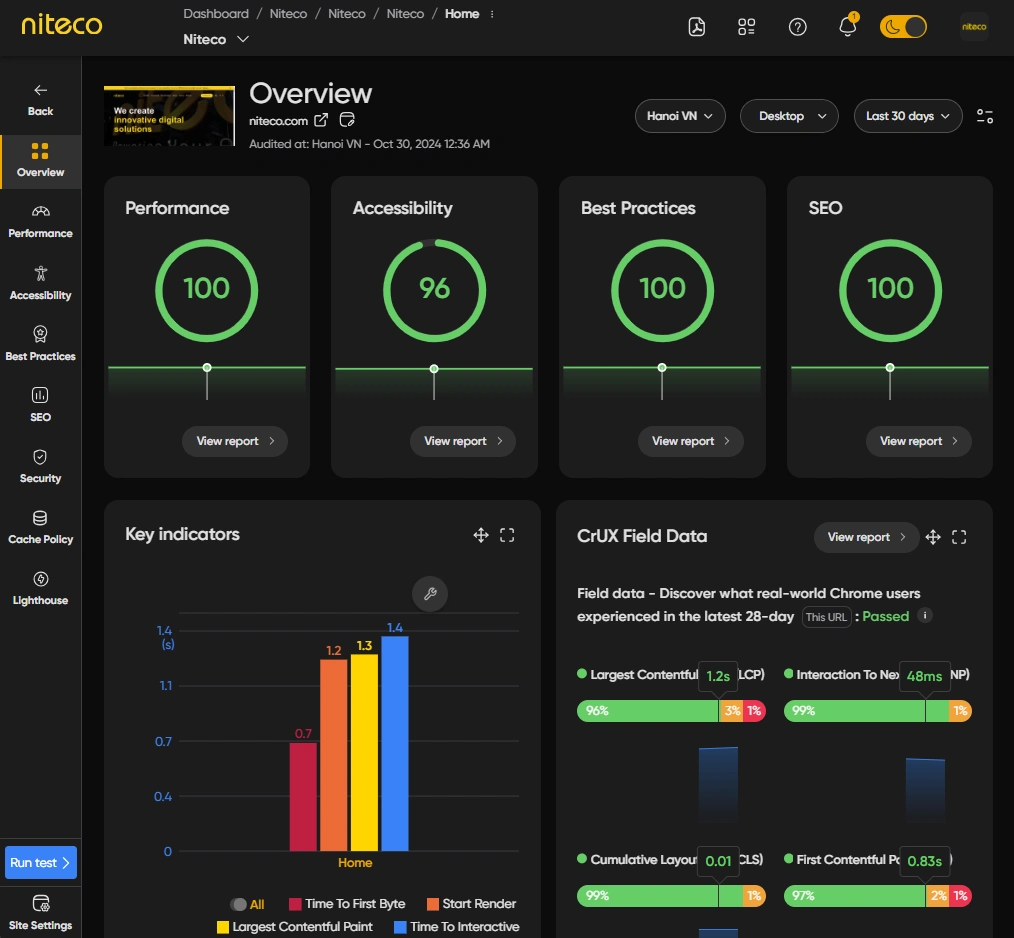Toggle Time To Interactive legend item

tap(457, 927)
